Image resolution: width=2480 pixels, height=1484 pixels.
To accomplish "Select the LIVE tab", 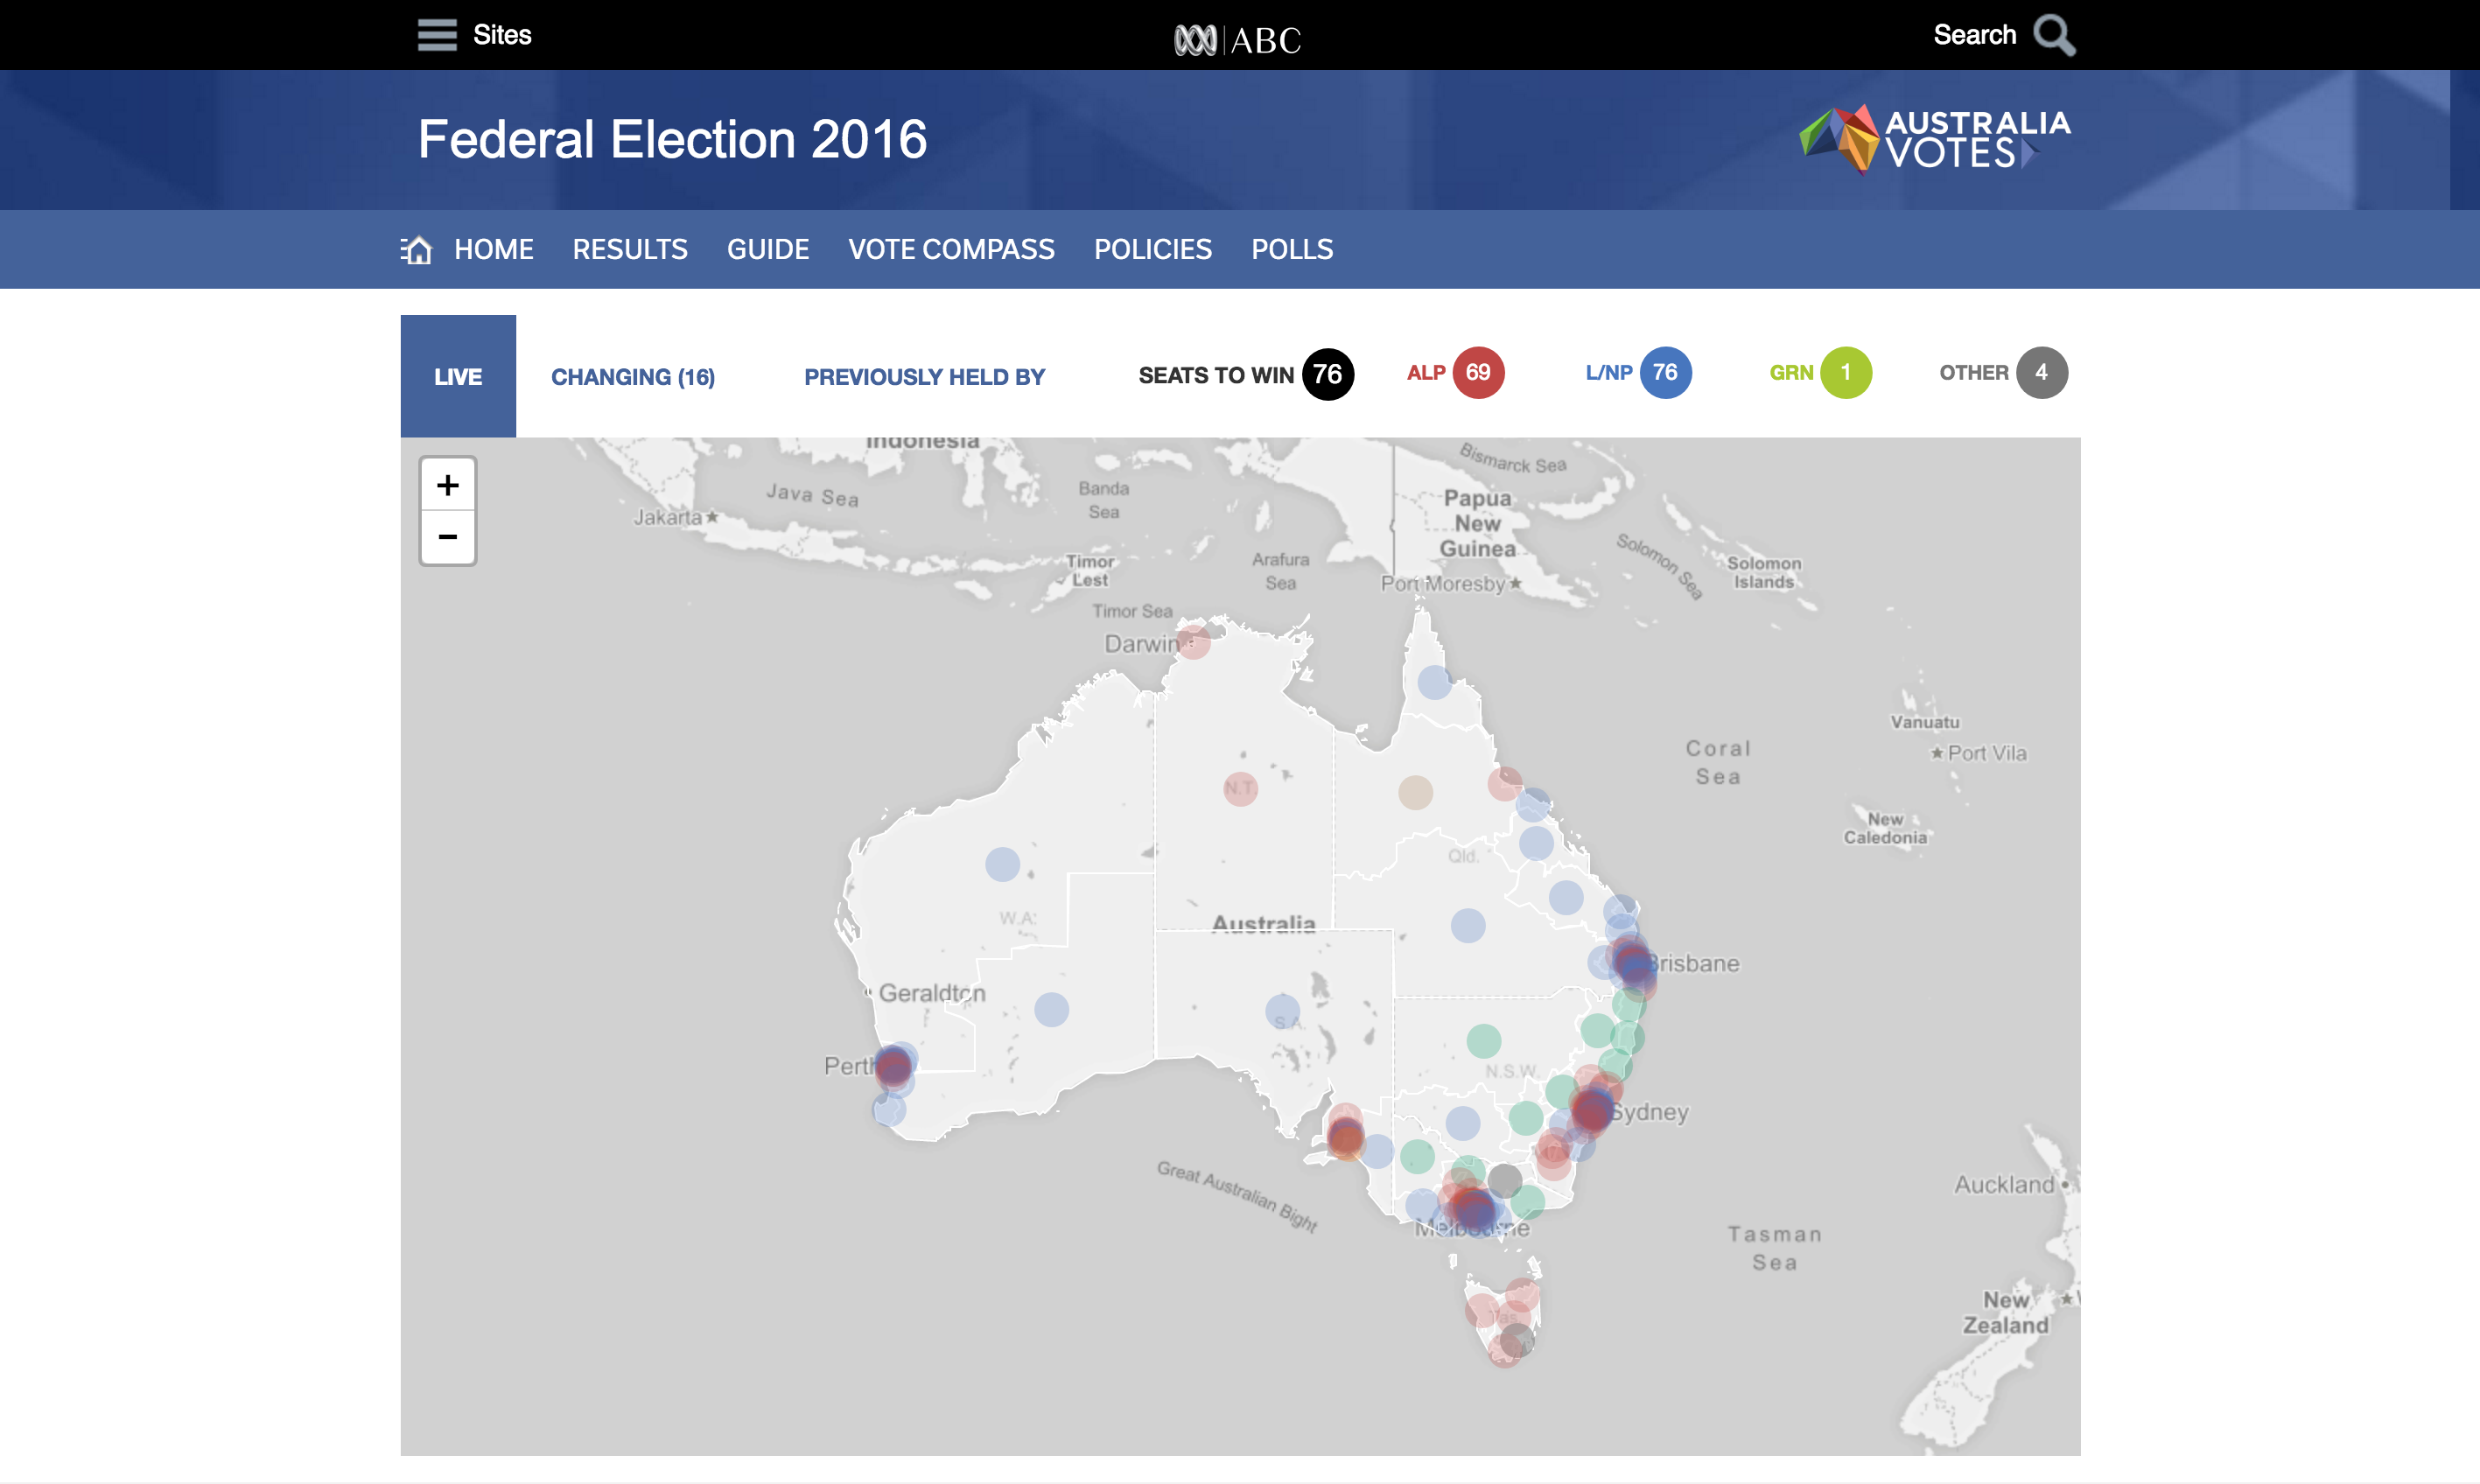I will click(458, 376).
